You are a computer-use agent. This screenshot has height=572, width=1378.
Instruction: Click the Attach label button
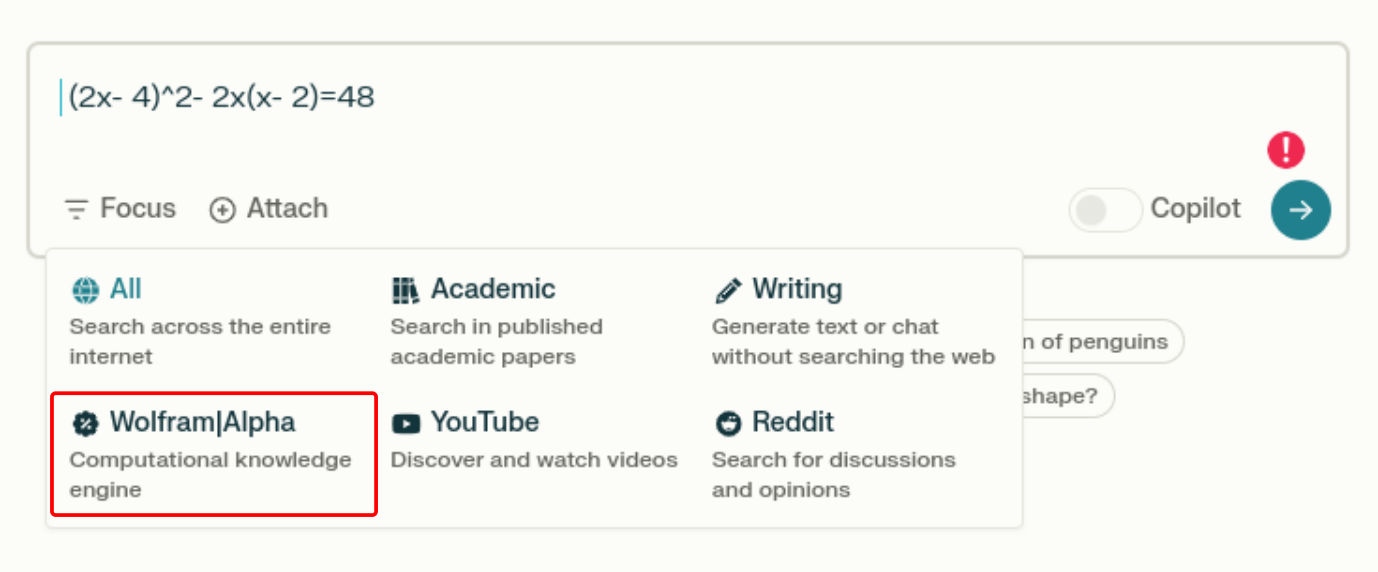point(287,209)
